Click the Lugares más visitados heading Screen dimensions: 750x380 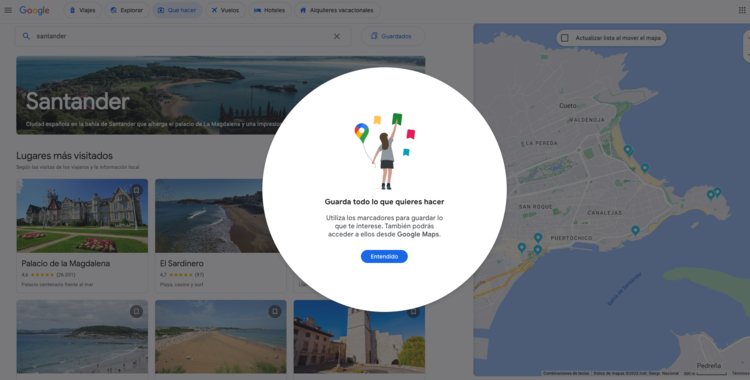point(65,156)
